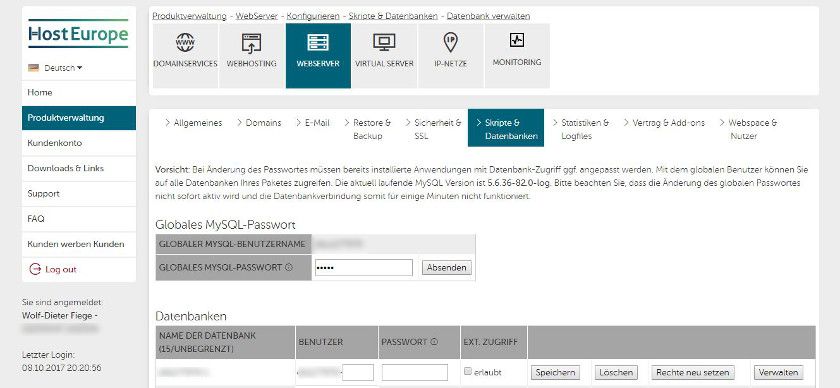Click Verwalten button in database row
This screenshot has height=388, width=840.
779,372
